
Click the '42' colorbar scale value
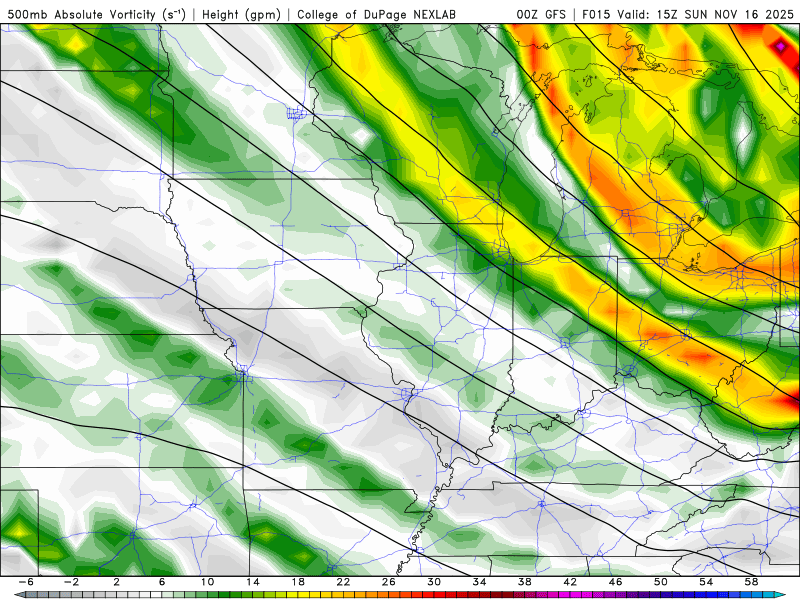570,582
